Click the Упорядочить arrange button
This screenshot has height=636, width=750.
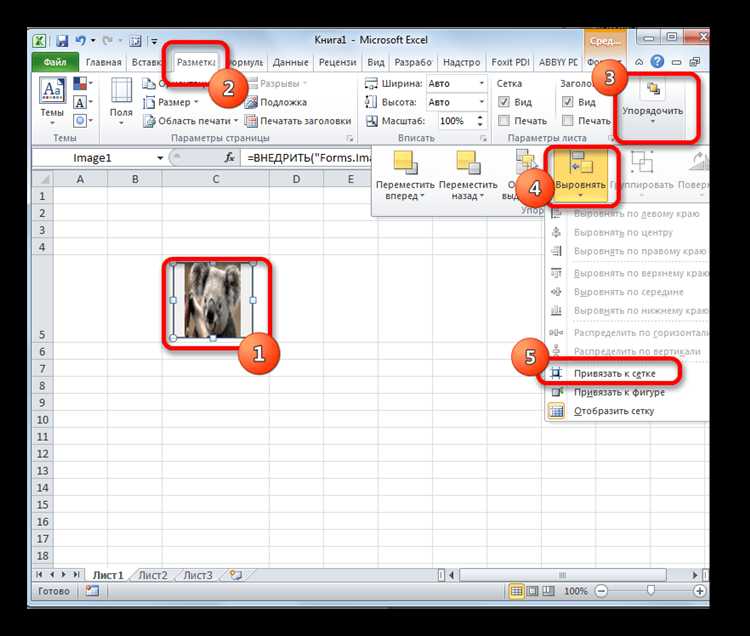652,105
